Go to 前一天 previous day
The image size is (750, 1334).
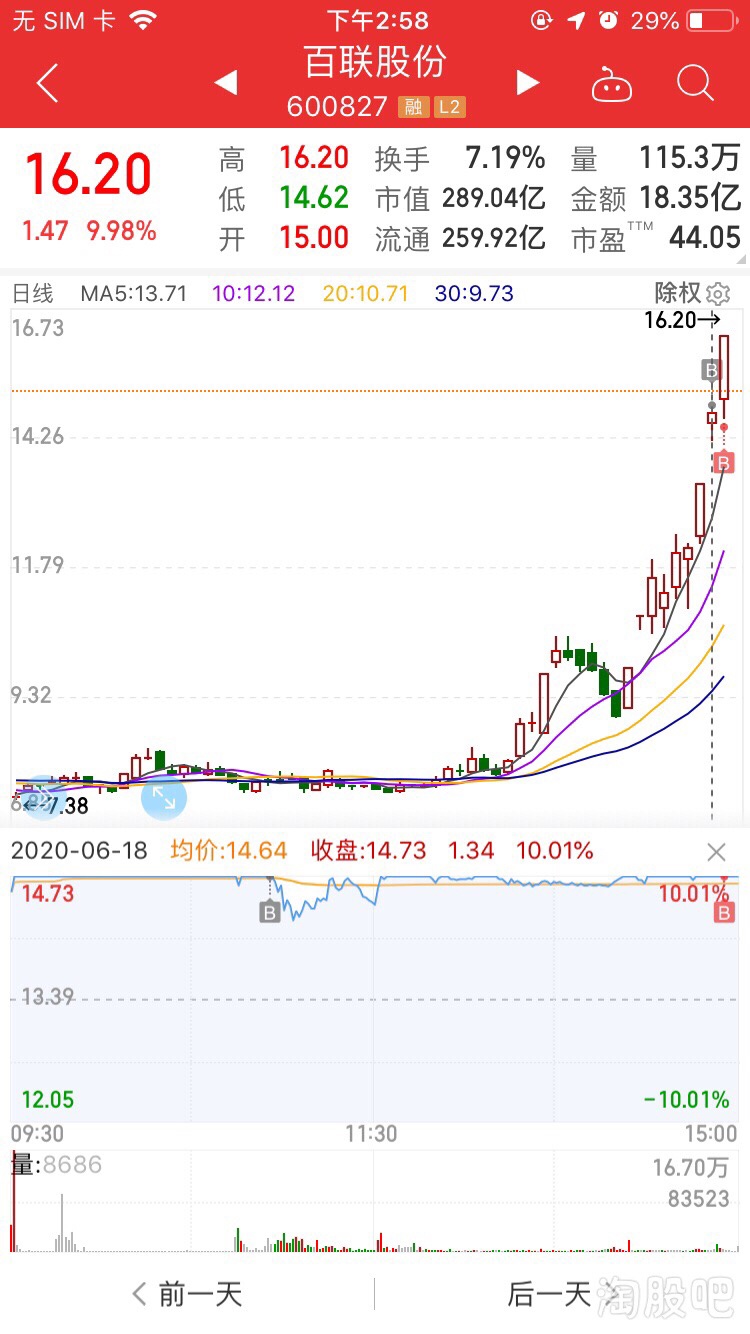[x=187, y=1294]
